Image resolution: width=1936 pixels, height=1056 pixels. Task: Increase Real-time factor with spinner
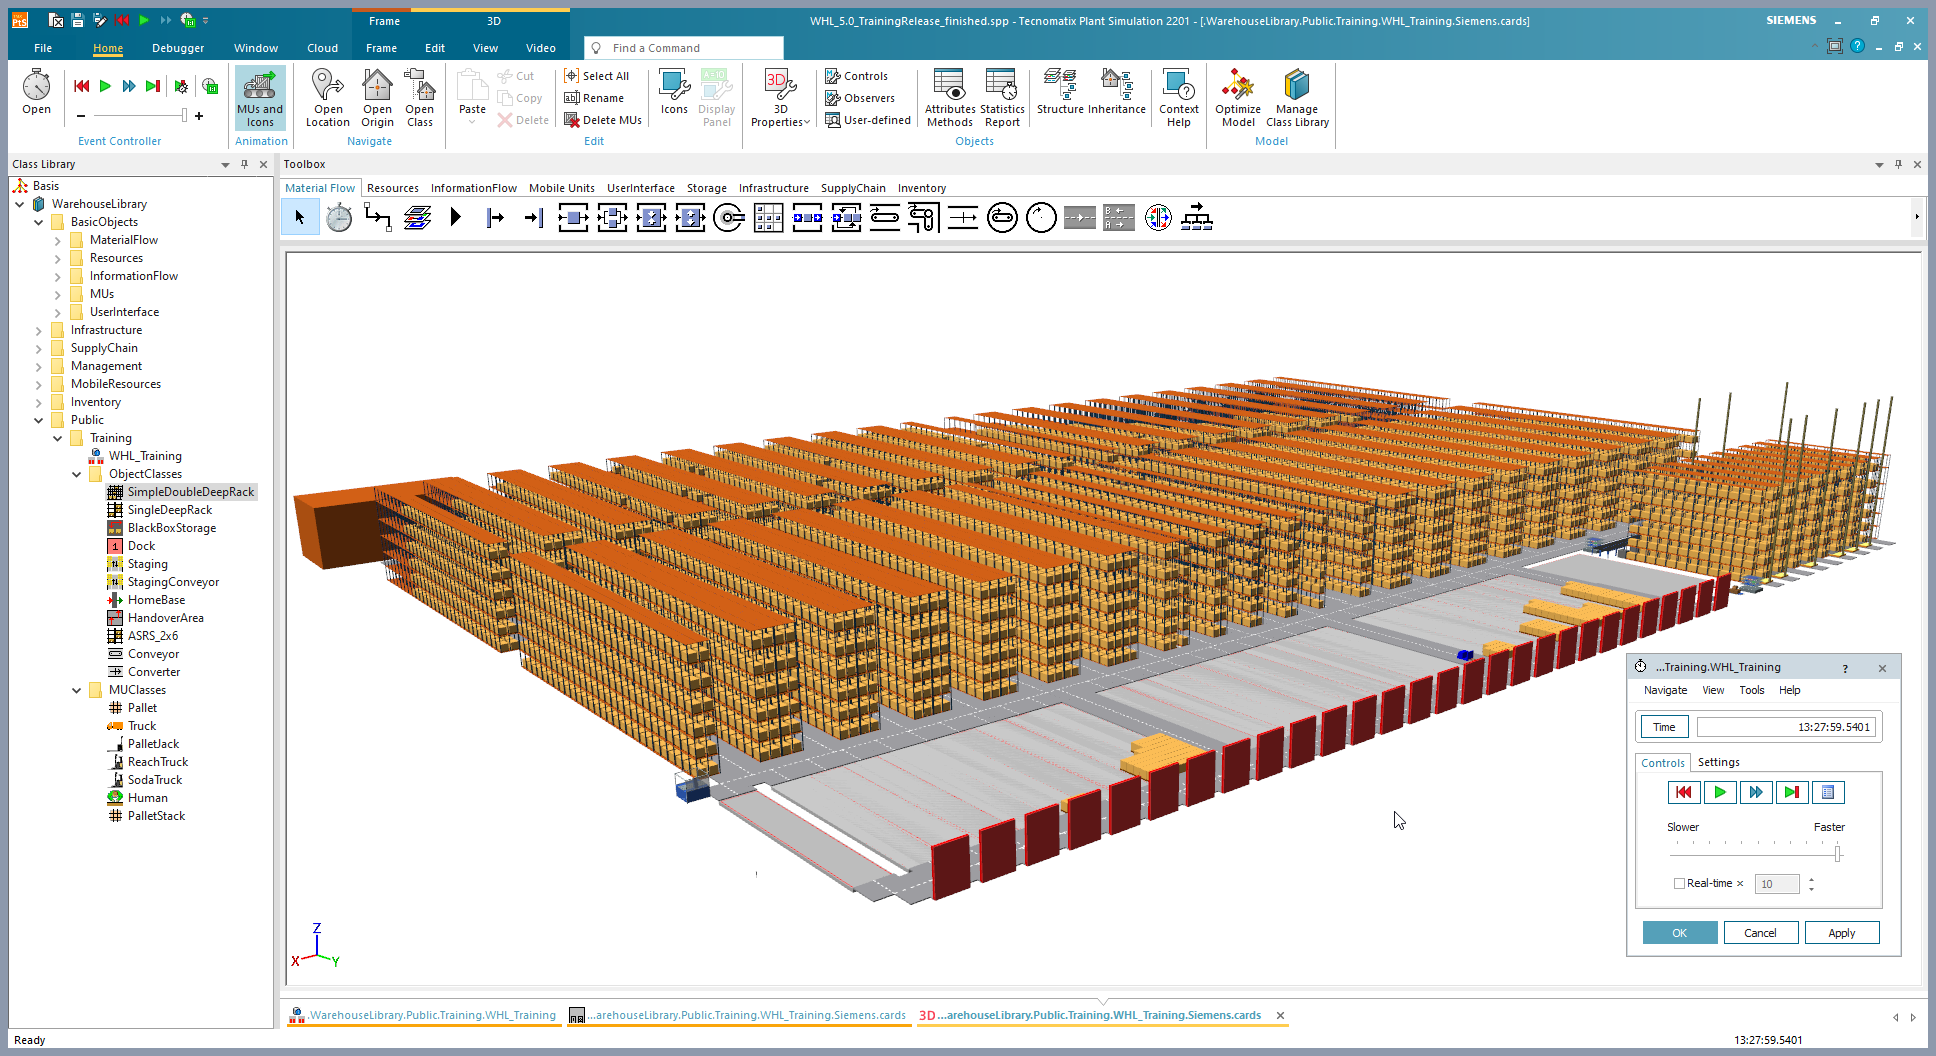coord(1811,879)
